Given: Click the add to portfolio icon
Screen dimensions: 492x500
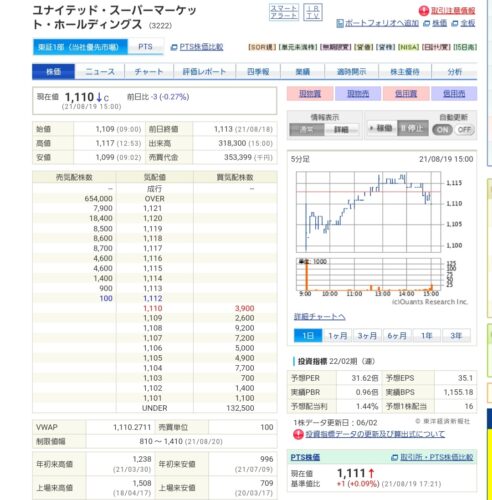Looking at the screenshot, I should point(340,23).
